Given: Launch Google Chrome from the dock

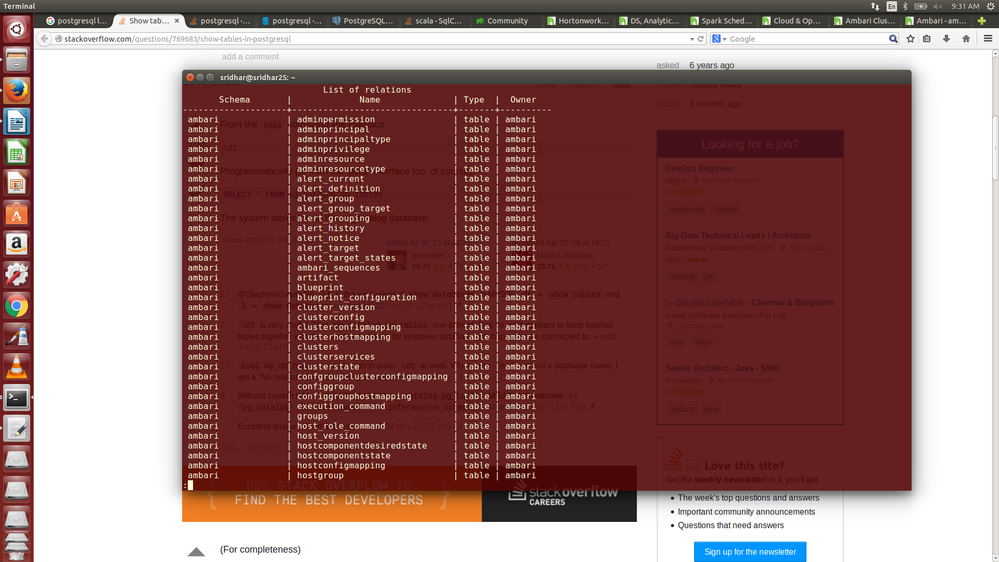Looking at the screenshot, I should [x=17, y=306].
